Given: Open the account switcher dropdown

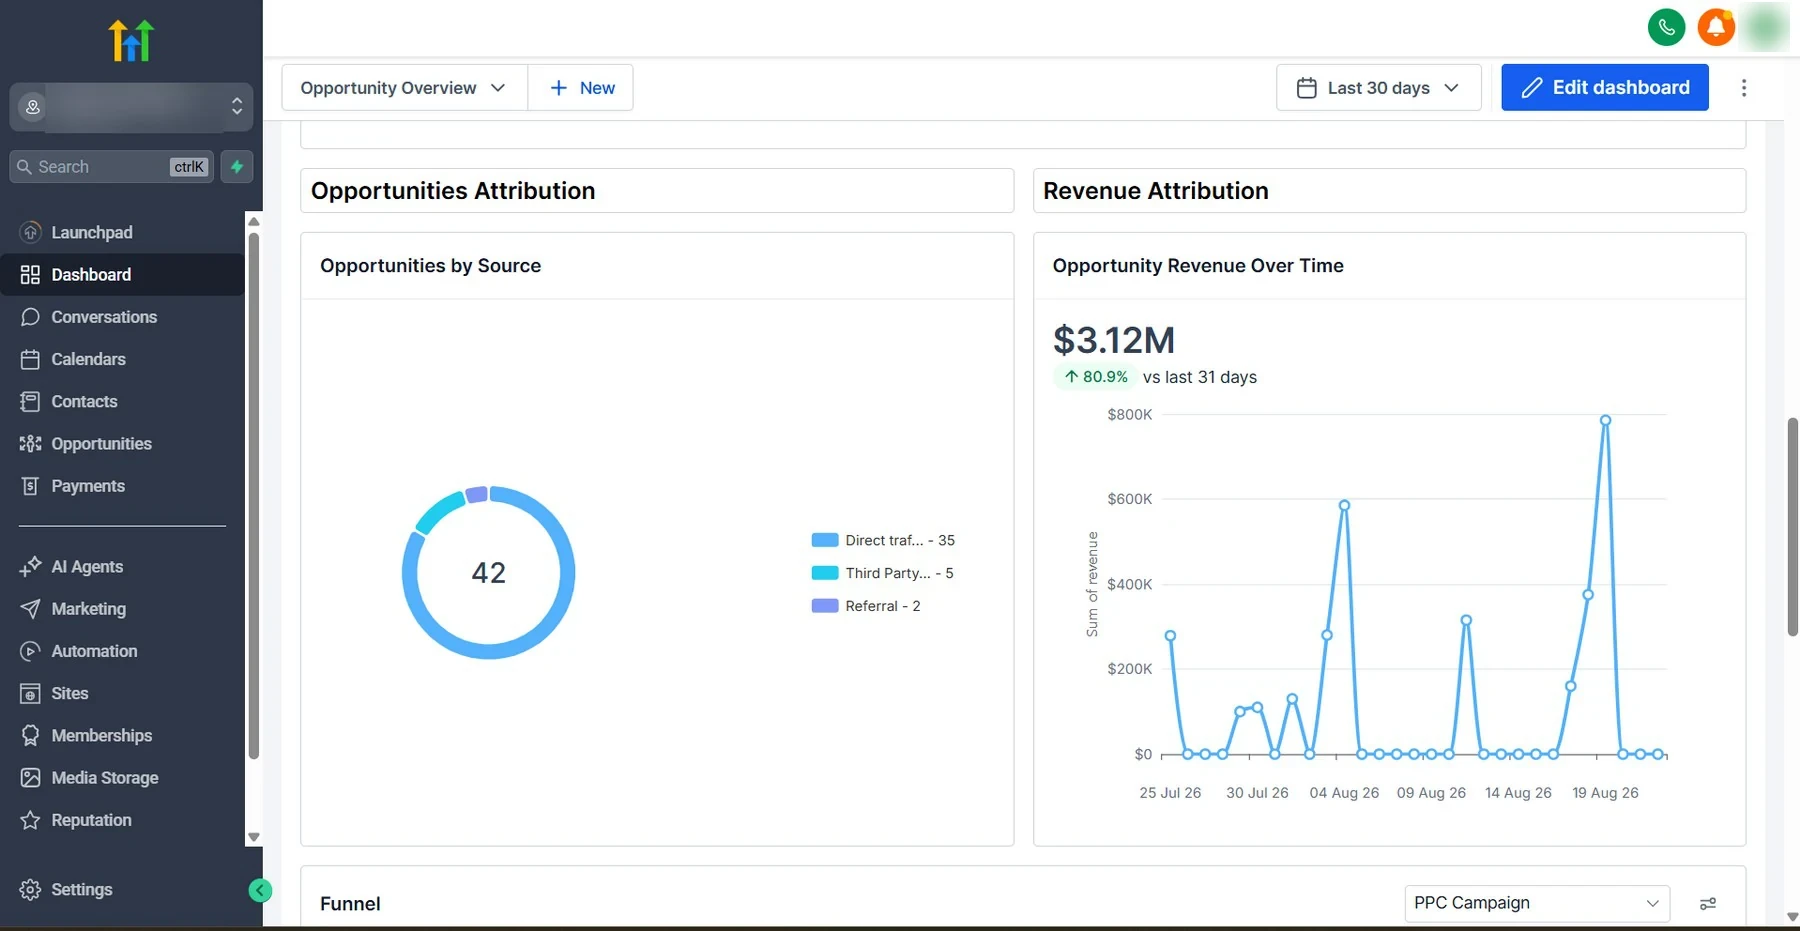Looking at the screenshot, I should click(x=131, y=107).
